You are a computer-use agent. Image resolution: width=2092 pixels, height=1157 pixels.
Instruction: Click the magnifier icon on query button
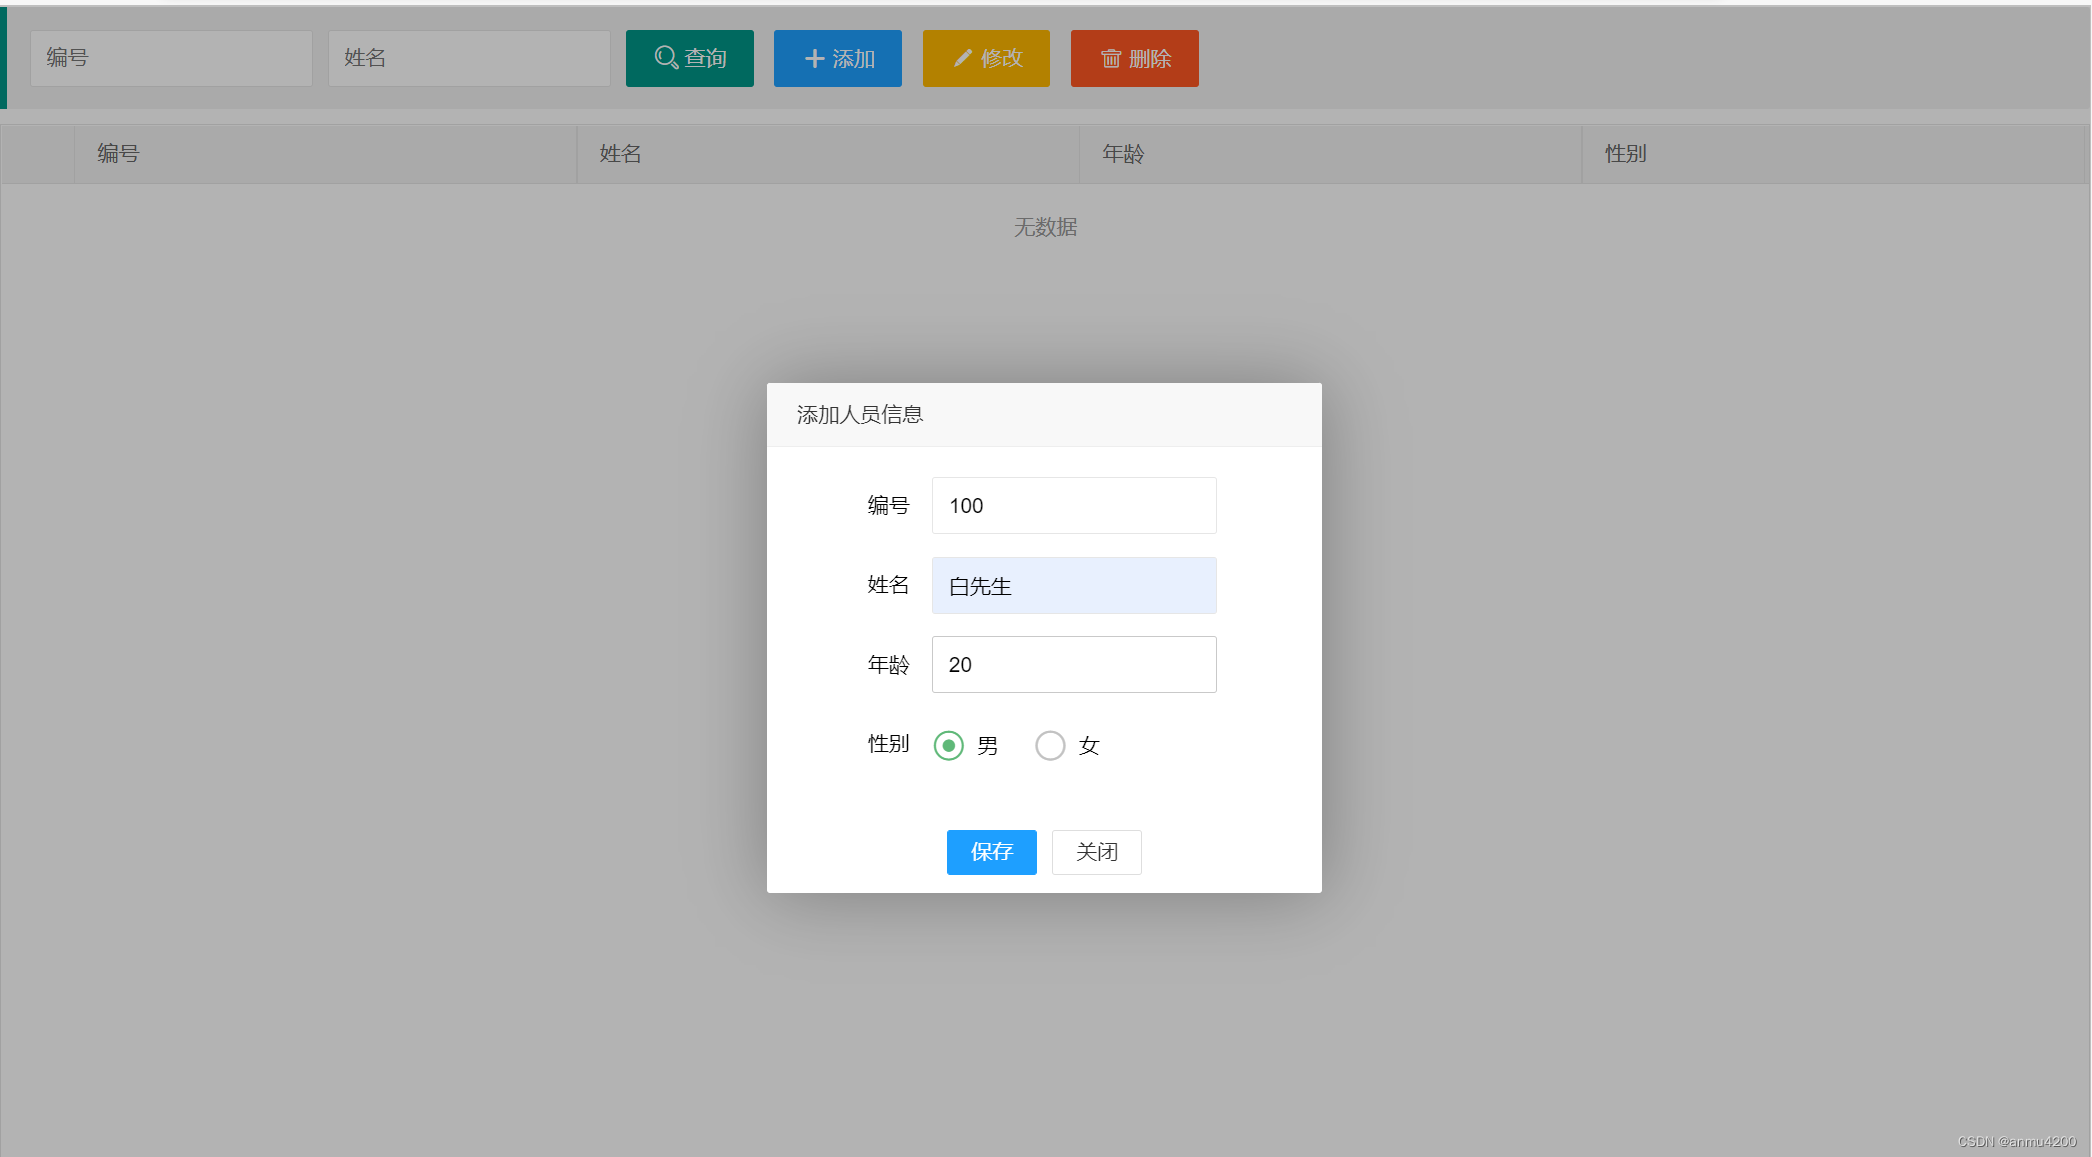click(666, 58)
